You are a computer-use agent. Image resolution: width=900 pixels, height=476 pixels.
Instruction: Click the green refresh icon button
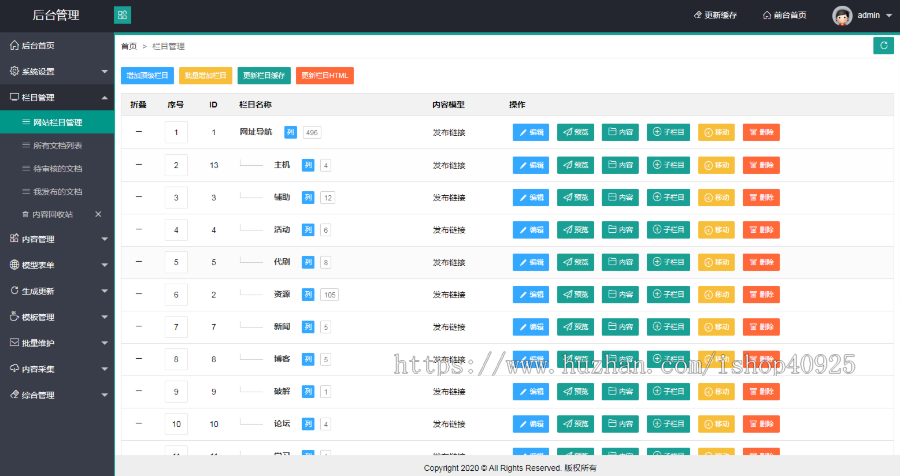point(882,45)
